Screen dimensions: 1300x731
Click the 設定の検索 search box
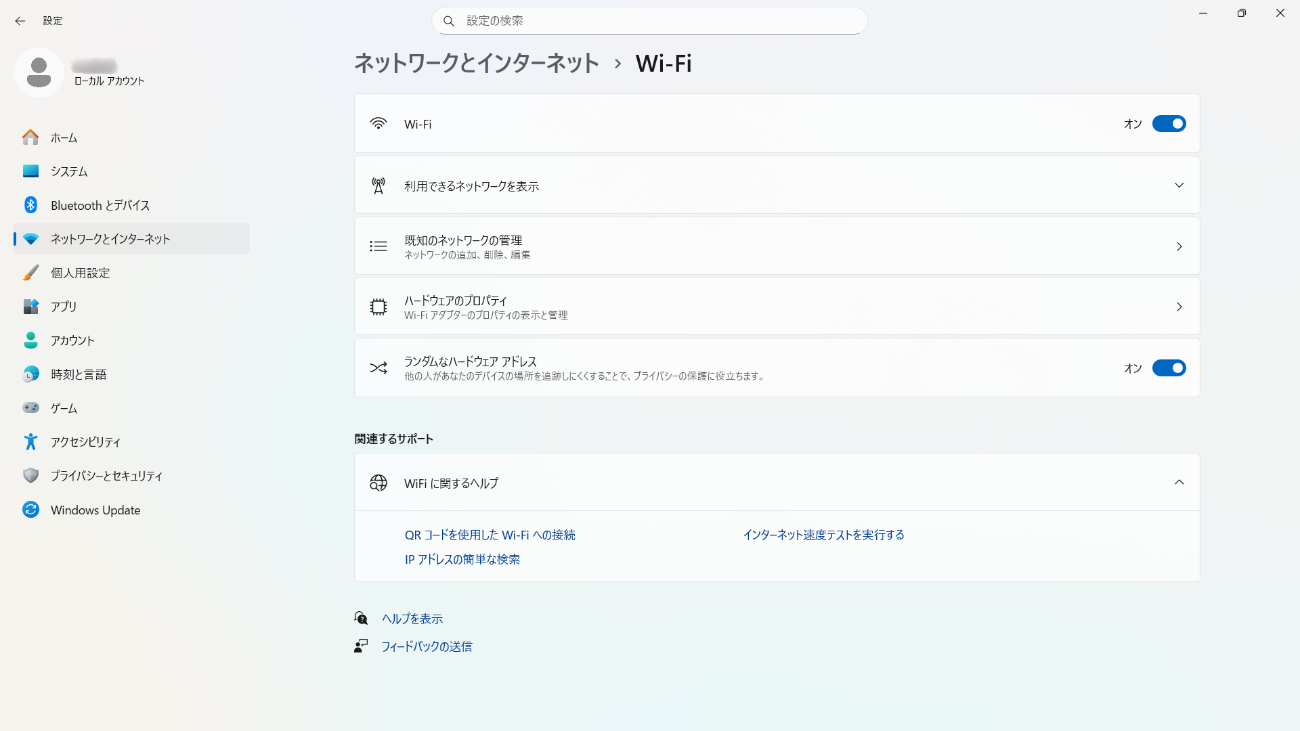point(650,20)
